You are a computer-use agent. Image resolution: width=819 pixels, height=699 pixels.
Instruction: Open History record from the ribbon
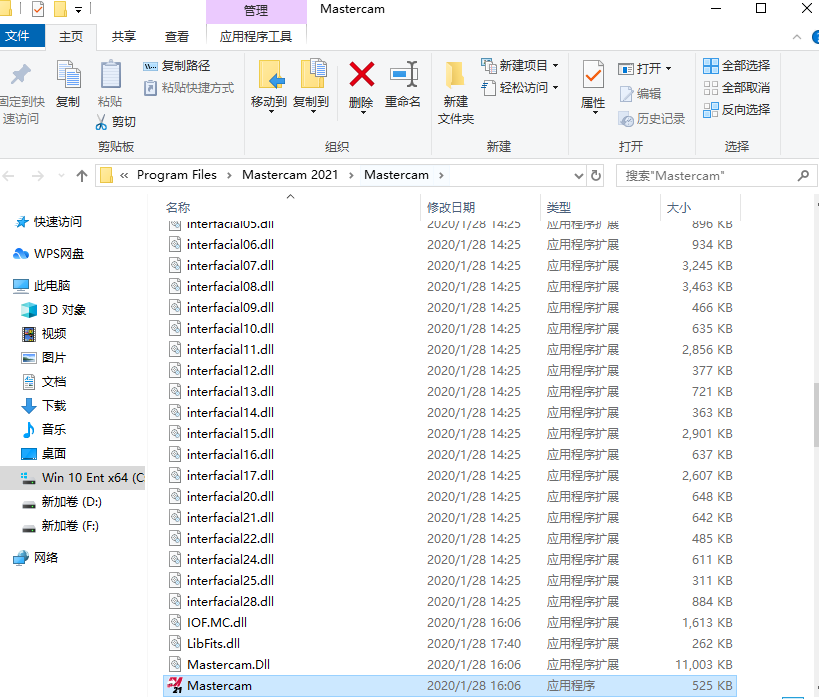pos(652,119)
